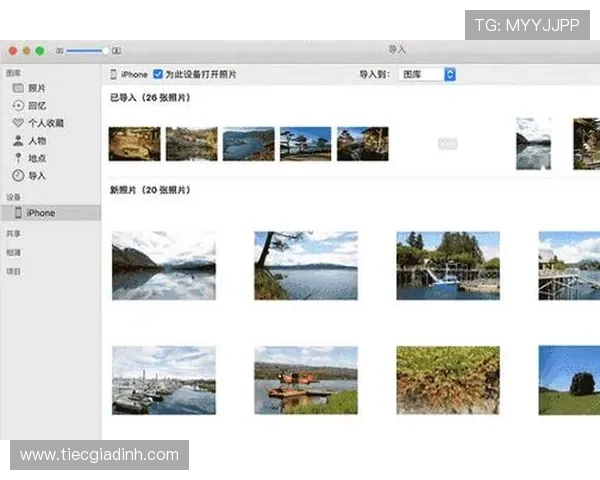Expand the already-imported row via ellipsis button
This screenshot has height=480, width=600.
[x=447, y=144]
